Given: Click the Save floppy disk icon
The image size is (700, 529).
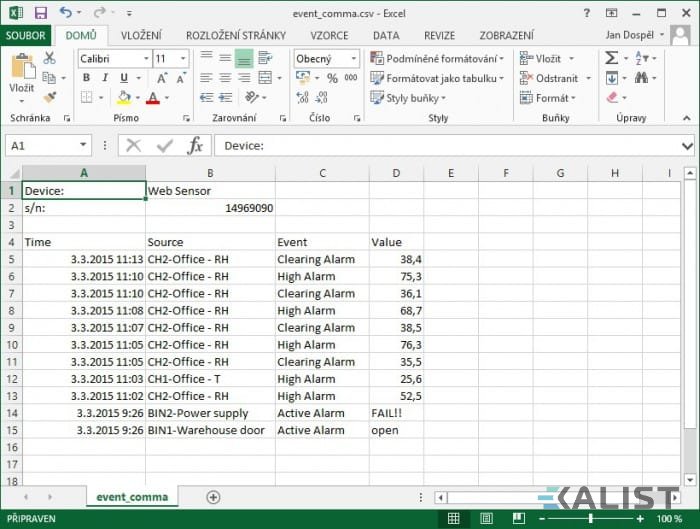Looking at the screenshot, I should click(41, 13).
